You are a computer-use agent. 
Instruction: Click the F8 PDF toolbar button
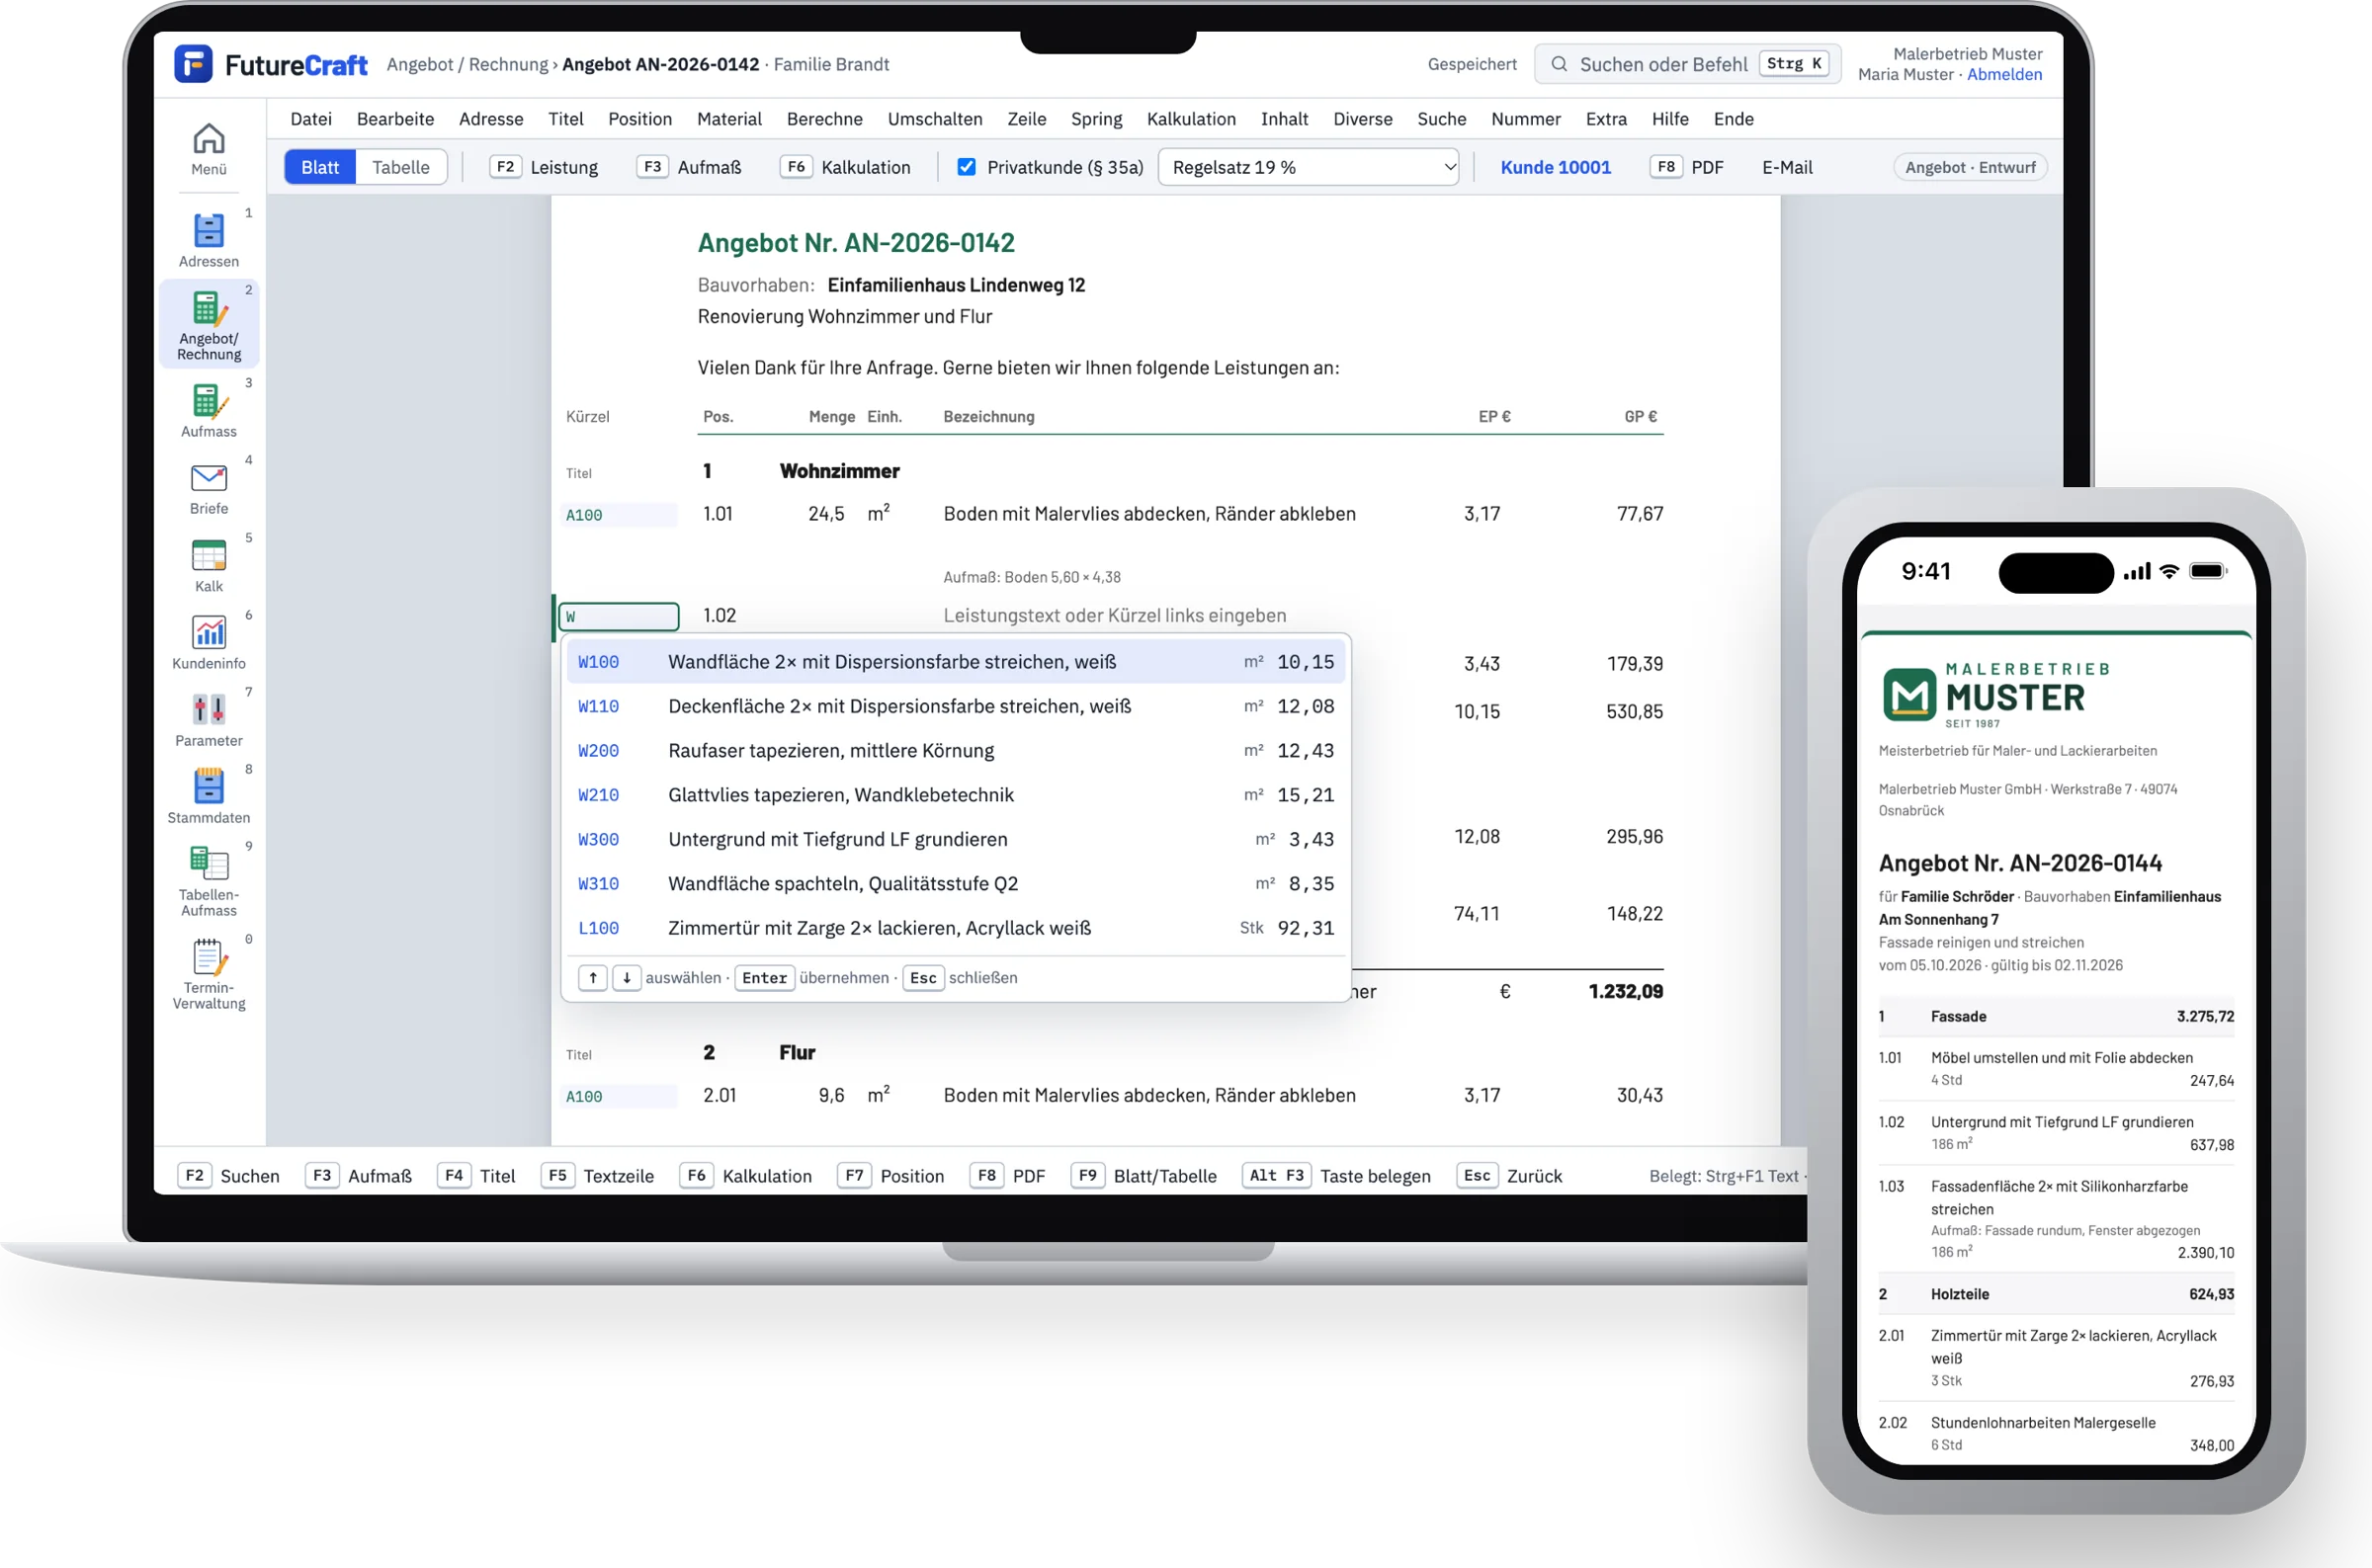1687,167
